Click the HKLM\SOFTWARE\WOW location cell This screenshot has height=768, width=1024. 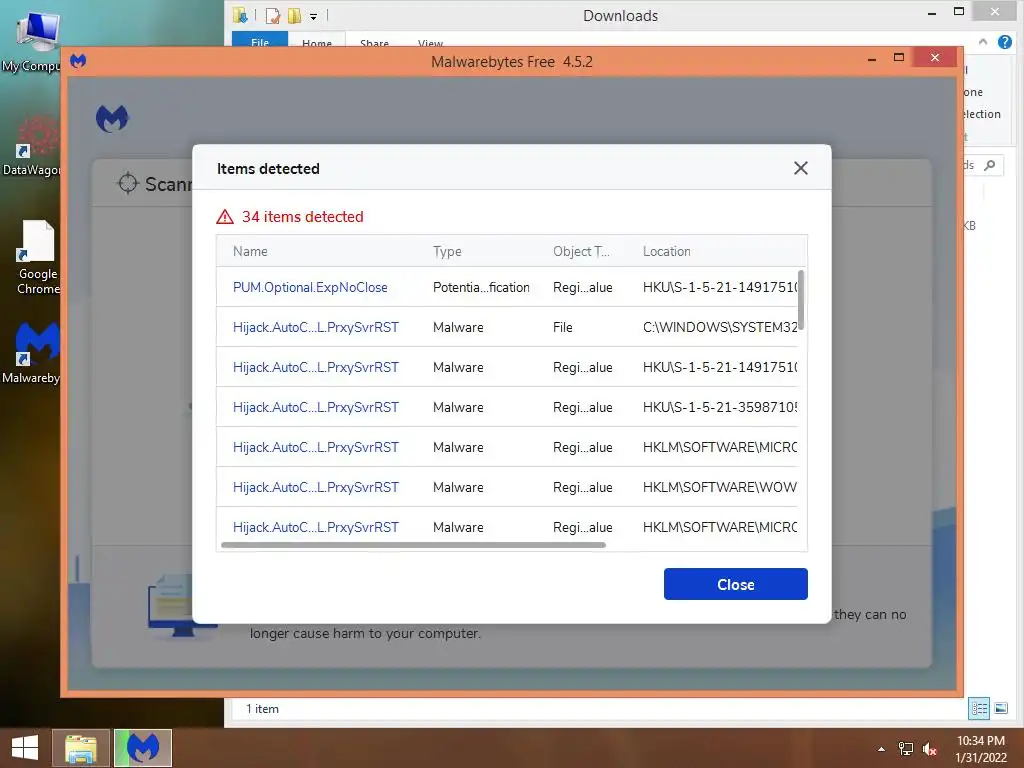(x=720, y=487)
